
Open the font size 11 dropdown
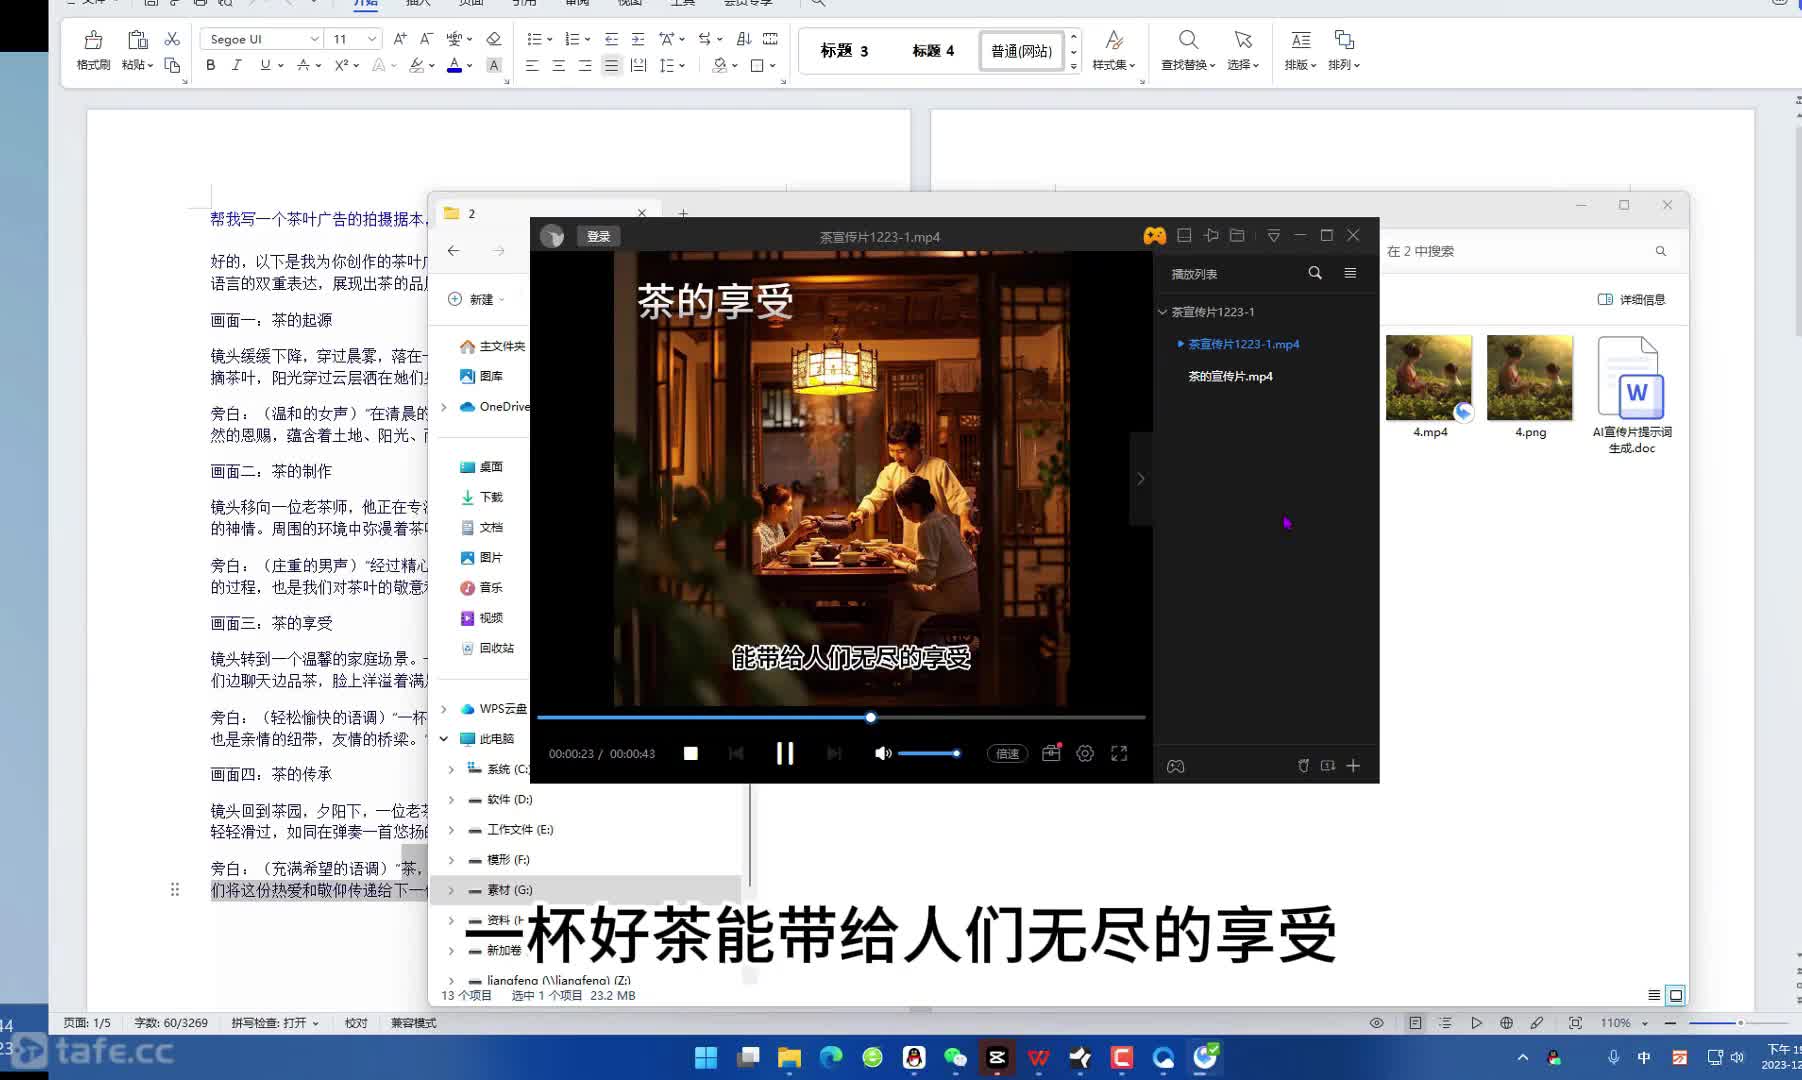[372, 39]
